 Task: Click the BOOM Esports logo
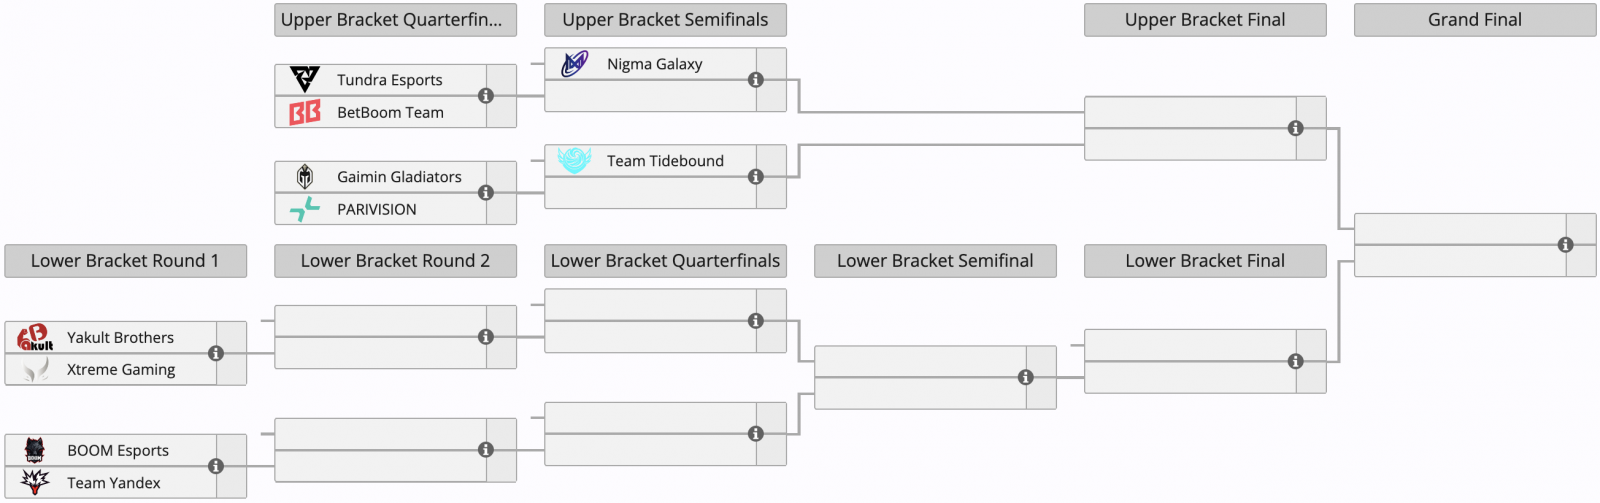[35, 450]
